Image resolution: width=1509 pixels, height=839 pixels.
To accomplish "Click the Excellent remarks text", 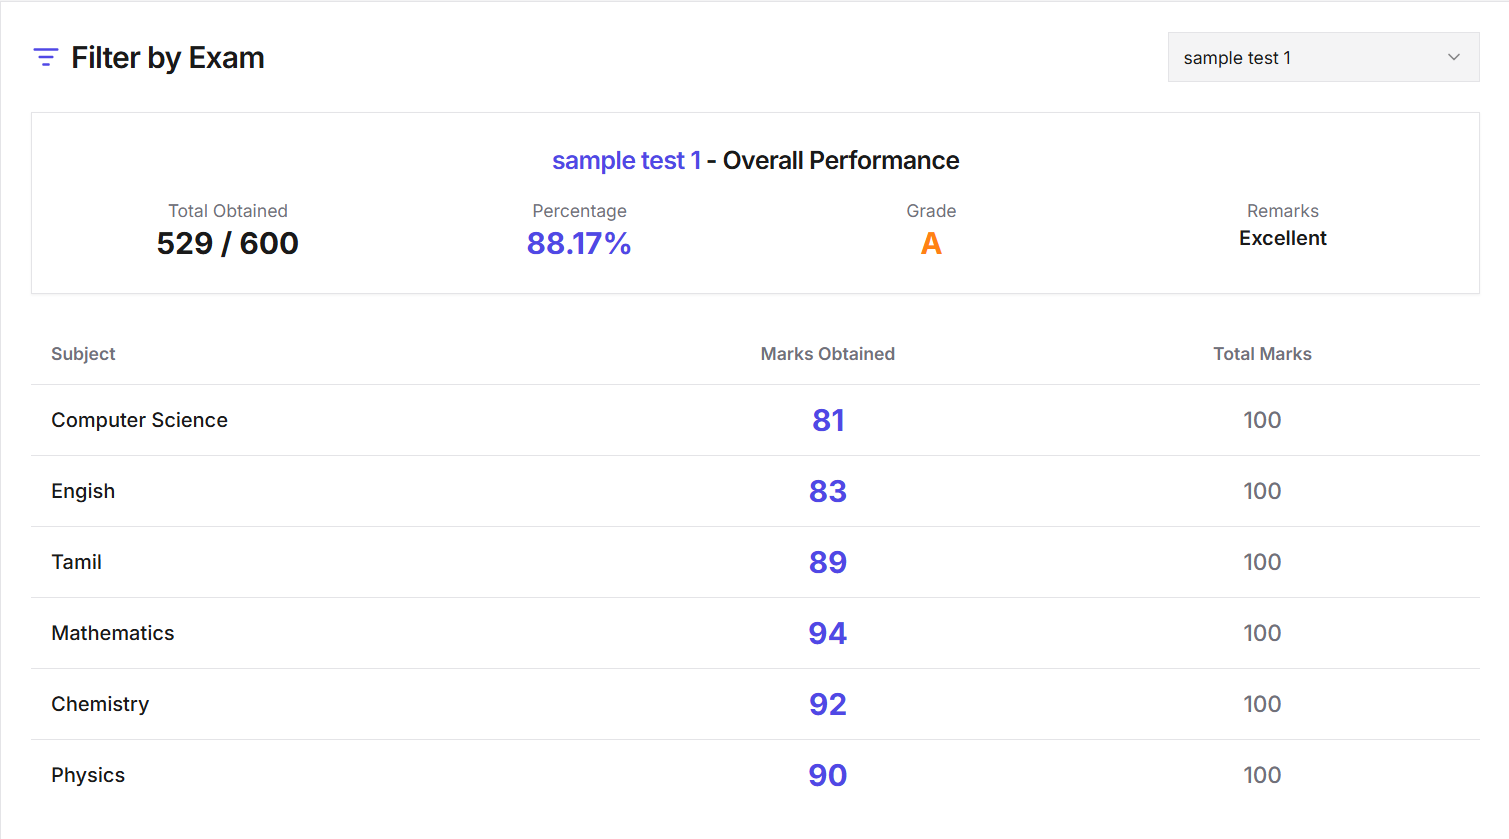I will coord(1283,238).
